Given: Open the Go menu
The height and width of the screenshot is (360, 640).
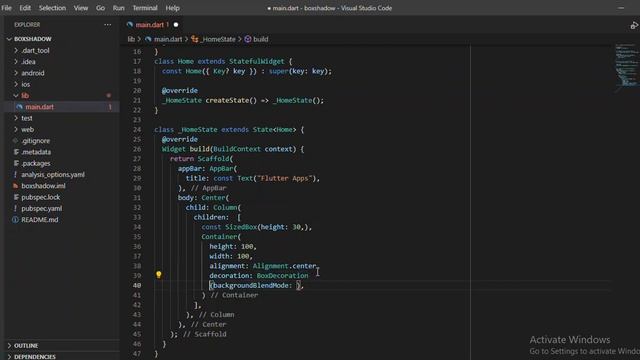Looking at the screenshot, I should 100,8.
